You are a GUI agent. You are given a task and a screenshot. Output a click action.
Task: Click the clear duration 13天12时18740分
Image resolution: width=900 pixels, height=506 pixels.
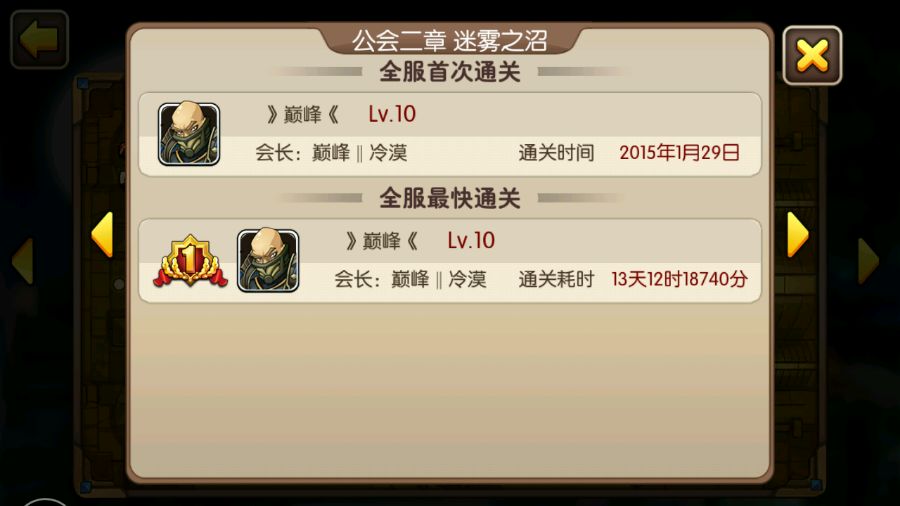click(x=680, y=279)
